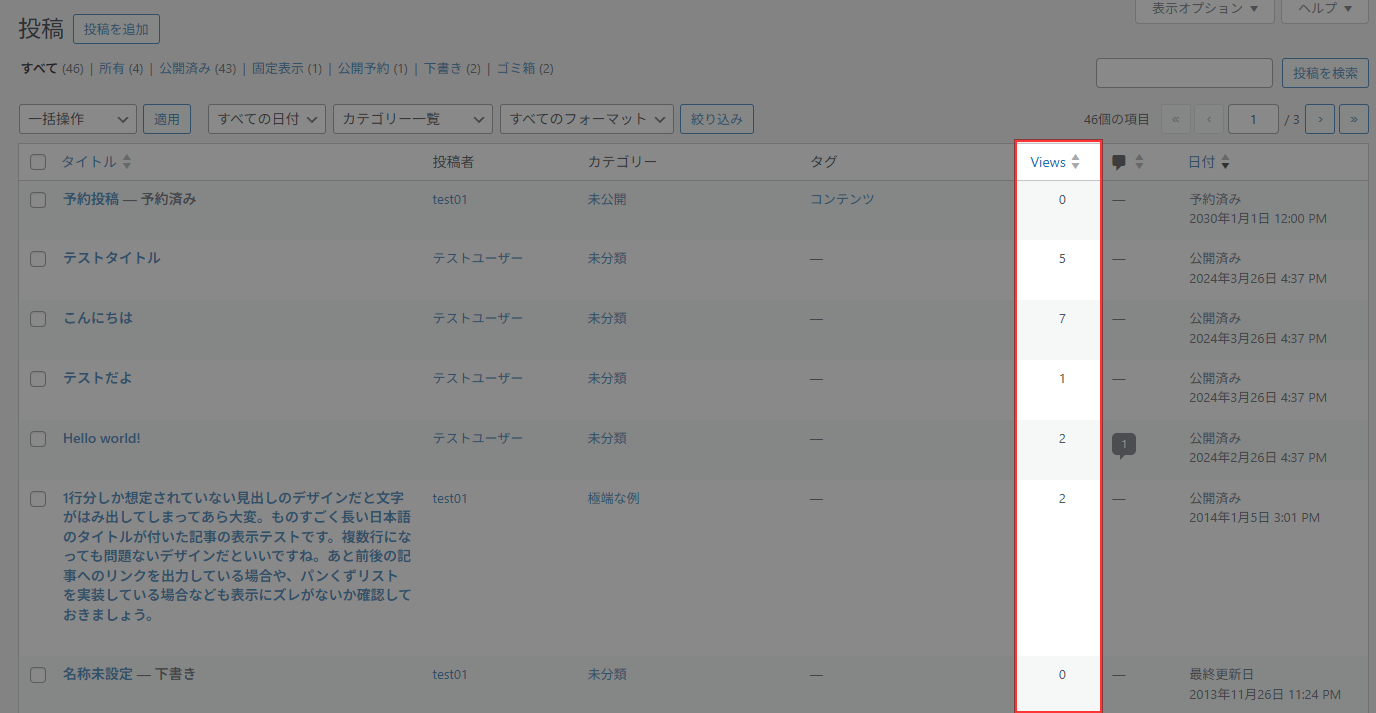Viewport: 1376px width, 713px height.
Task: Switch to the 公開済み posts filter
Action: [x=185, y=69]
